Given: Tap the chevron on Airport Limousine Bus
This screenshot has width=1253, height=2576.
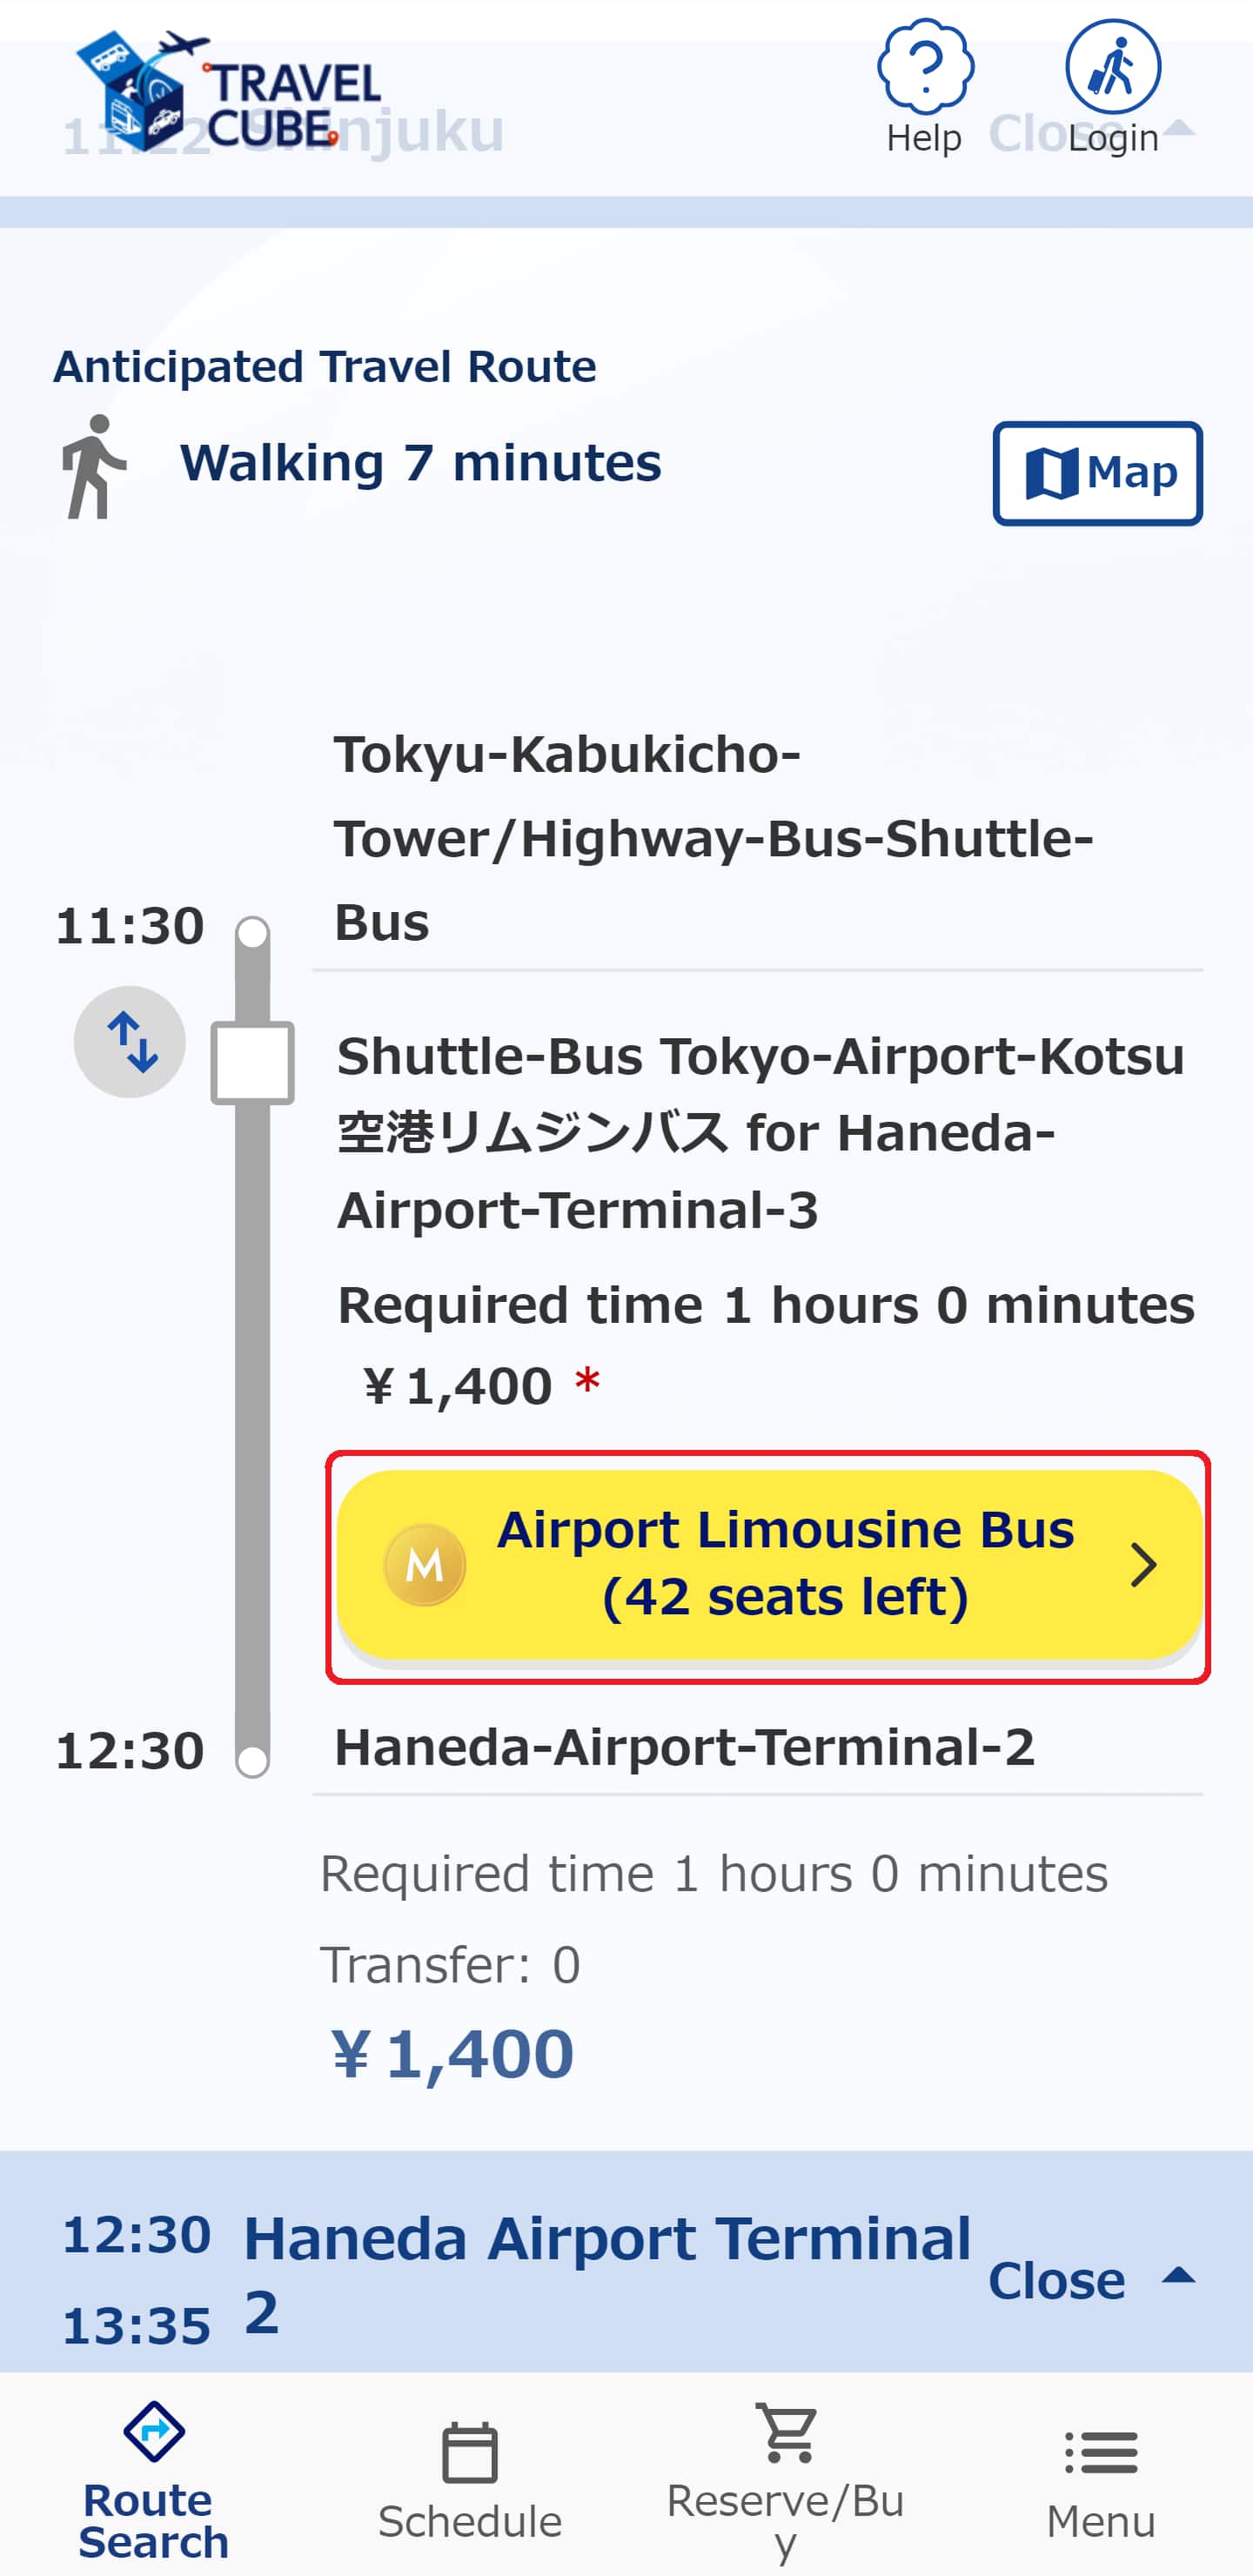Looking at the screenshot, I should [x=1143, y=1565].
